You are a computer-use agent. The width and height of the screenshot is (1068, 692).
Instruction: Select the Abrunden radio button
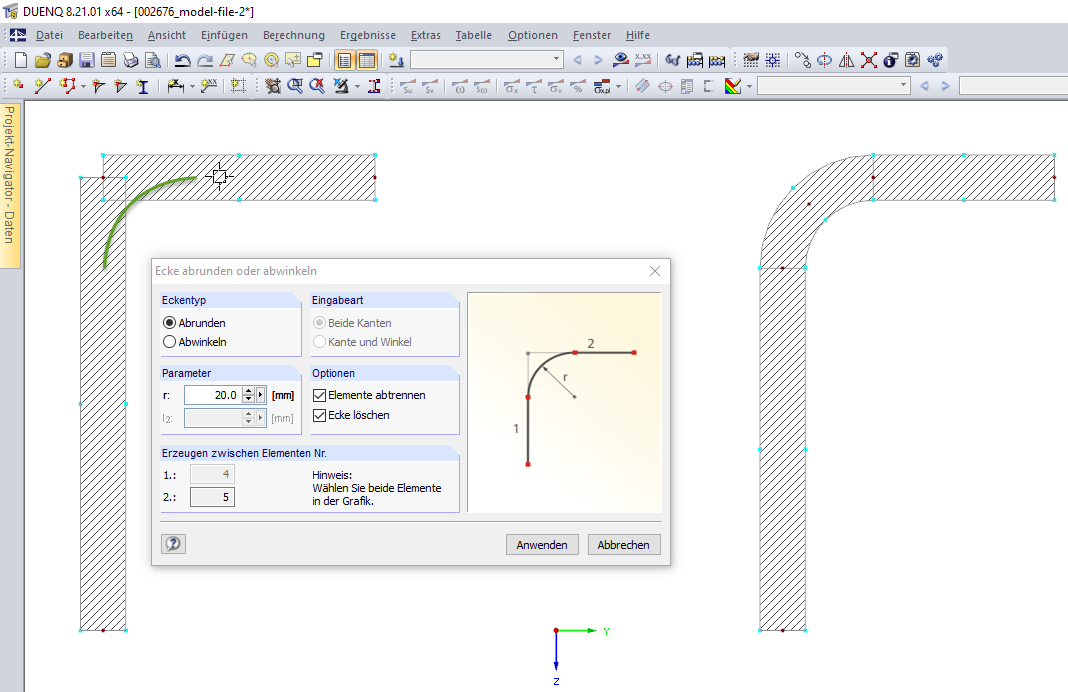pos(170,322)
